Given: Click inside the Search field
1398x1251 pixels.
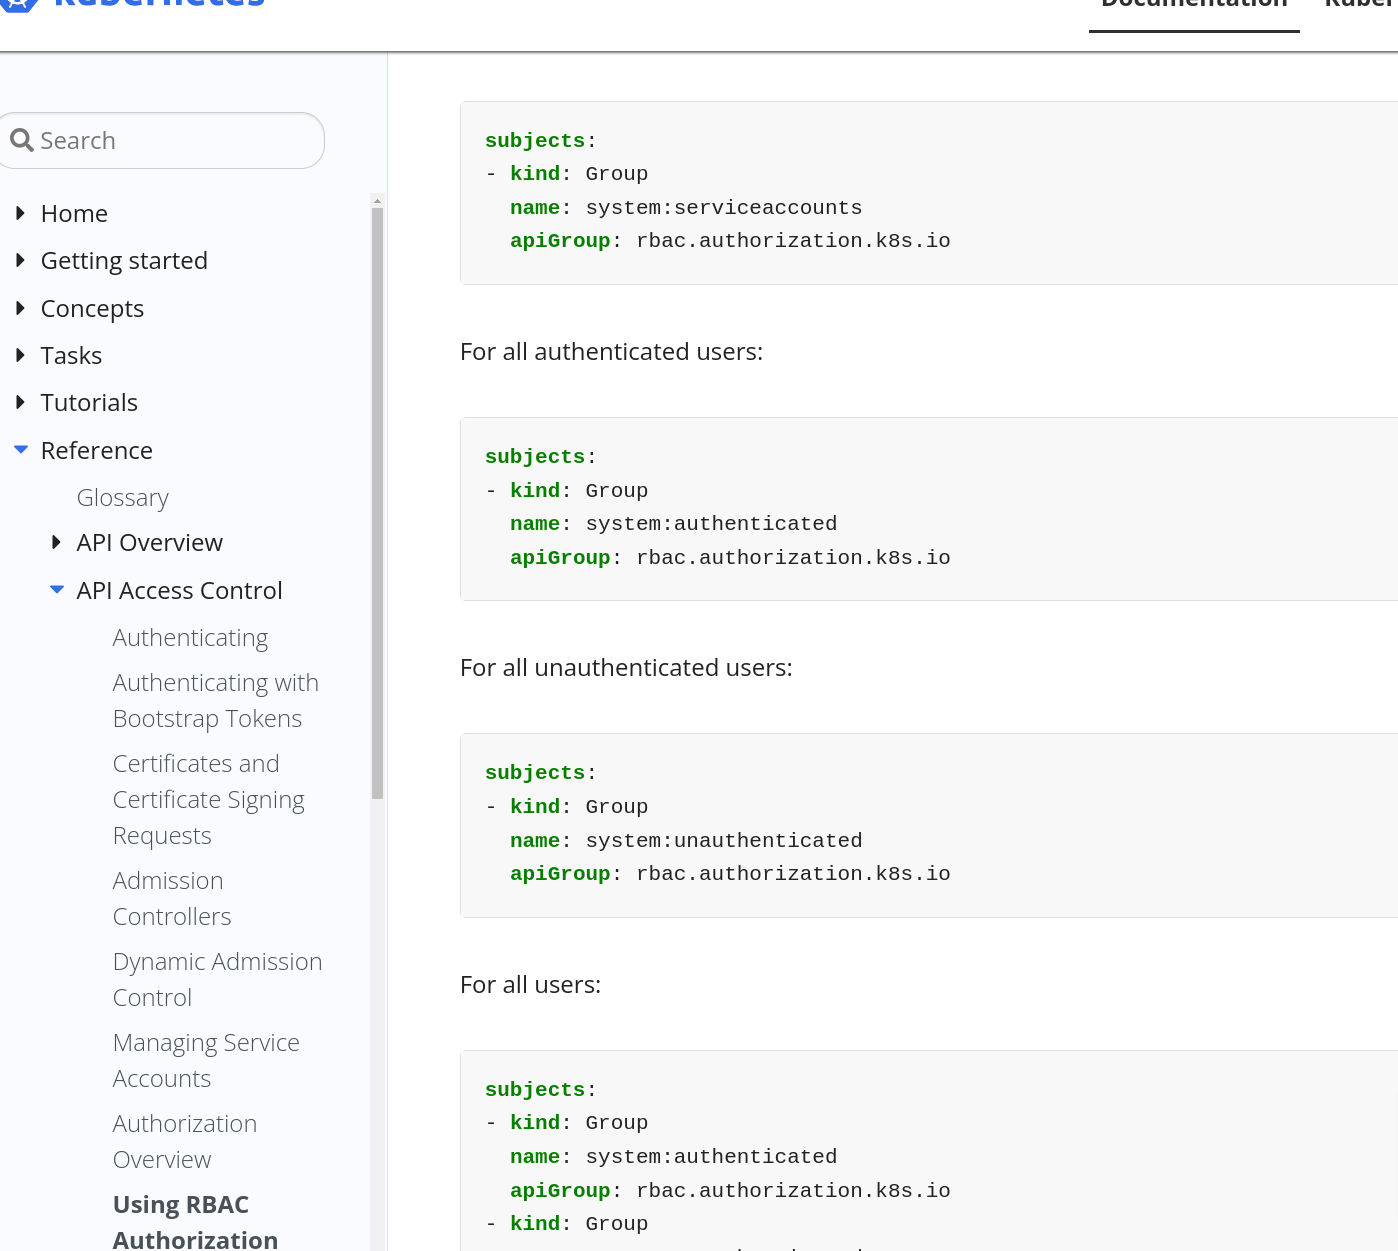Looking at the screenshot, I should tap(160, 140).
